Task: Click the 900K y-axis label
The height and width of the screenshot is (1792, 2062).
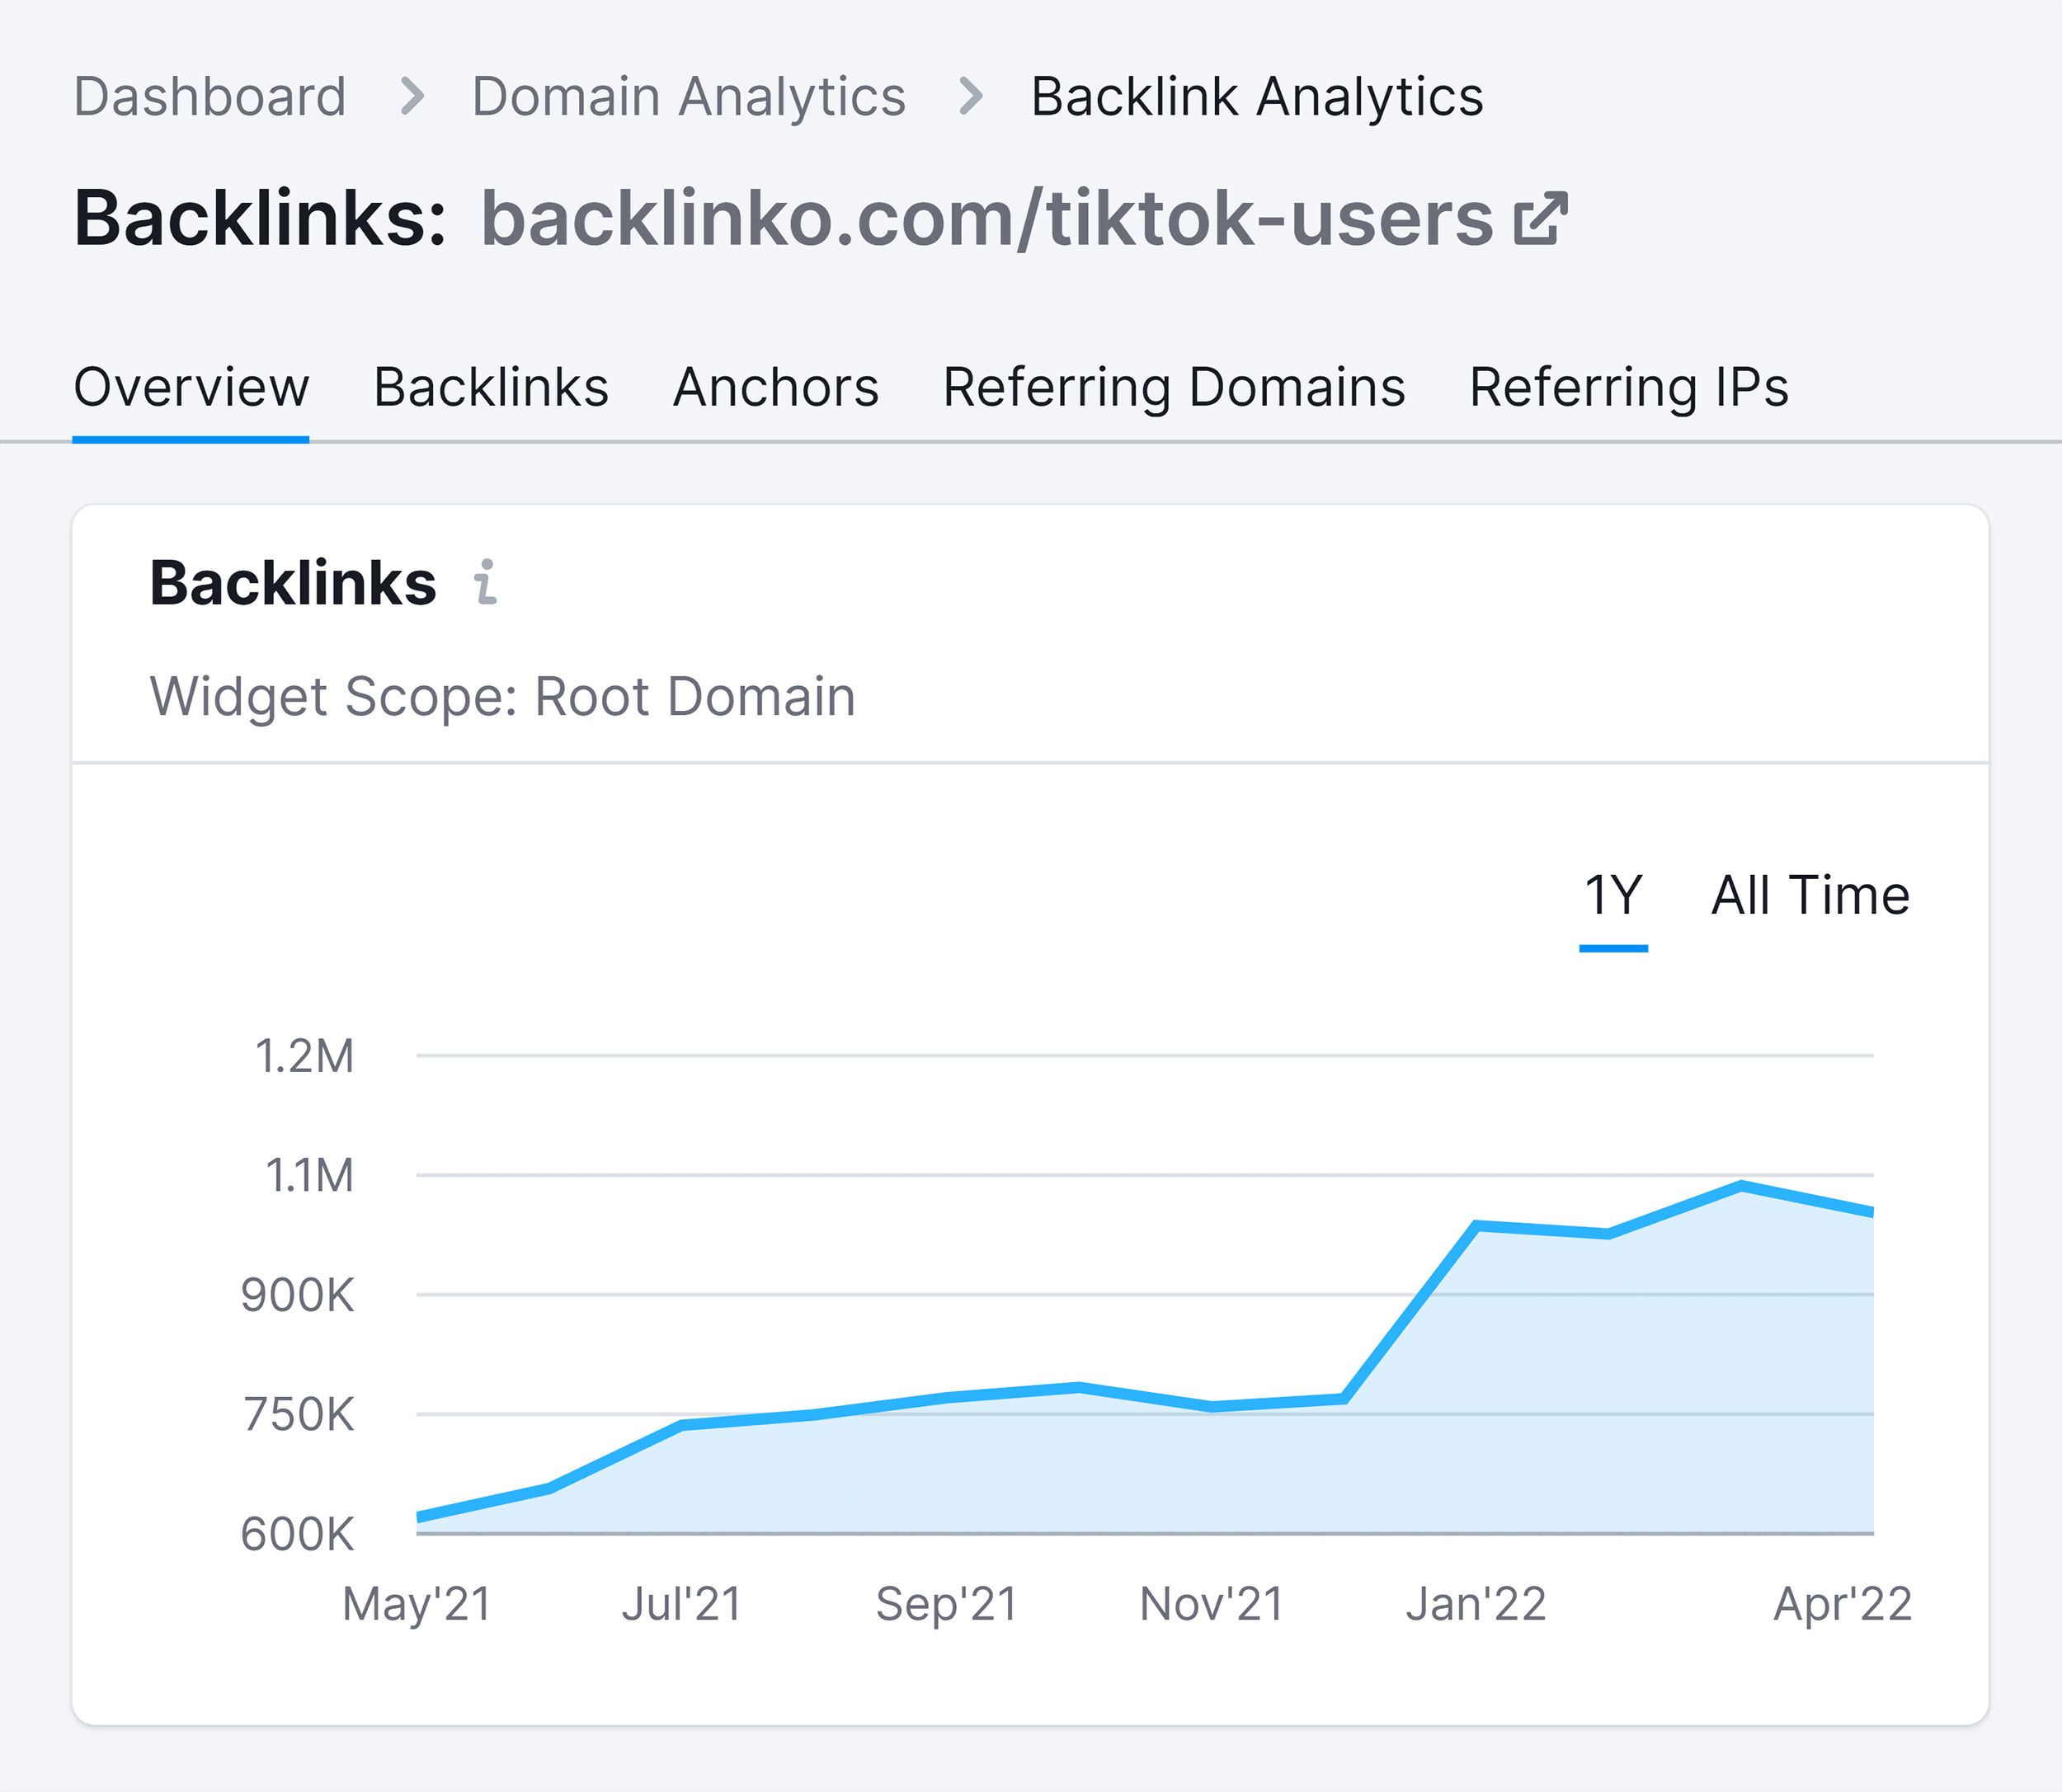Action: [x=297, y=1296]
